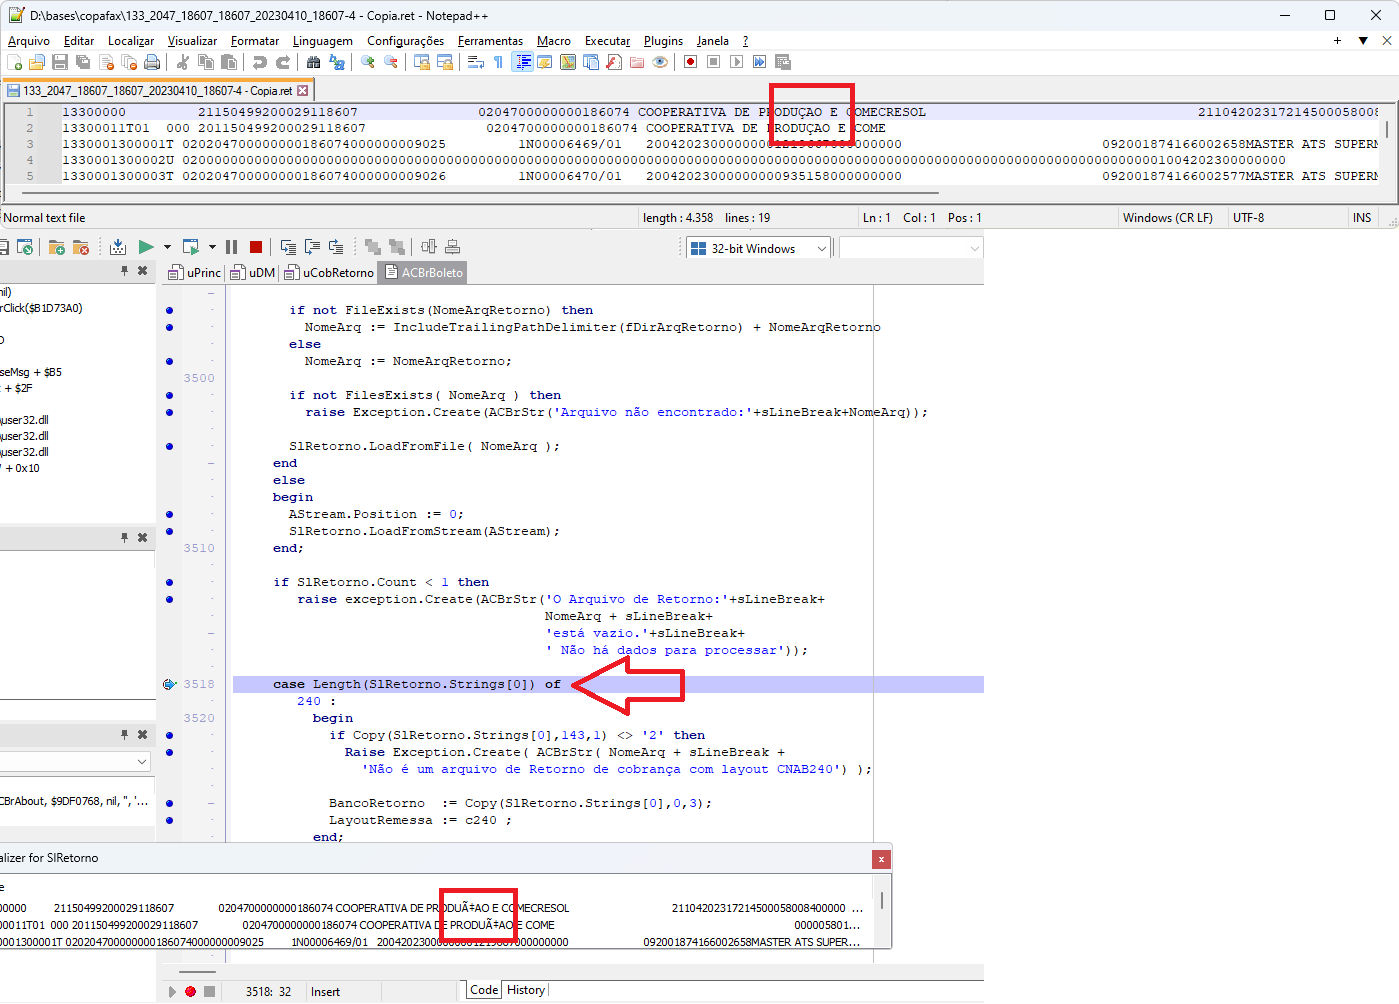Toggle file monitoring eye icon in Notepad++

point(660,62)
